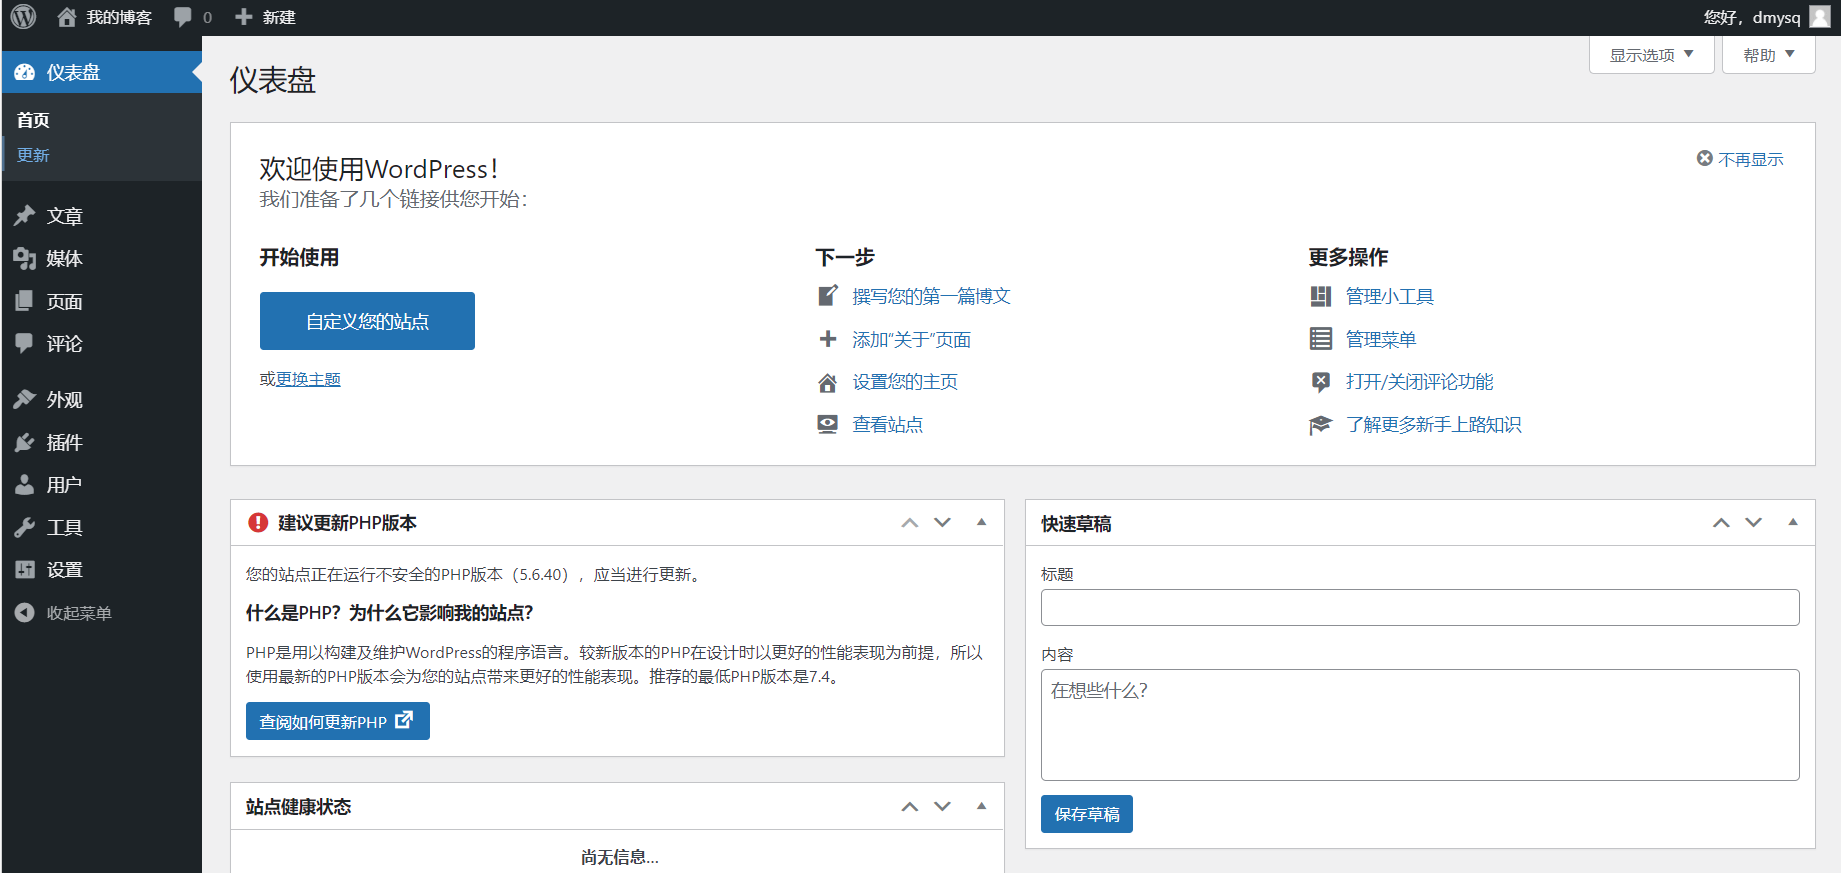This screenshot has height=873, width=1841.
Task: Move the 建议更新PHP版本 panel up
Action: coord(909,523)
